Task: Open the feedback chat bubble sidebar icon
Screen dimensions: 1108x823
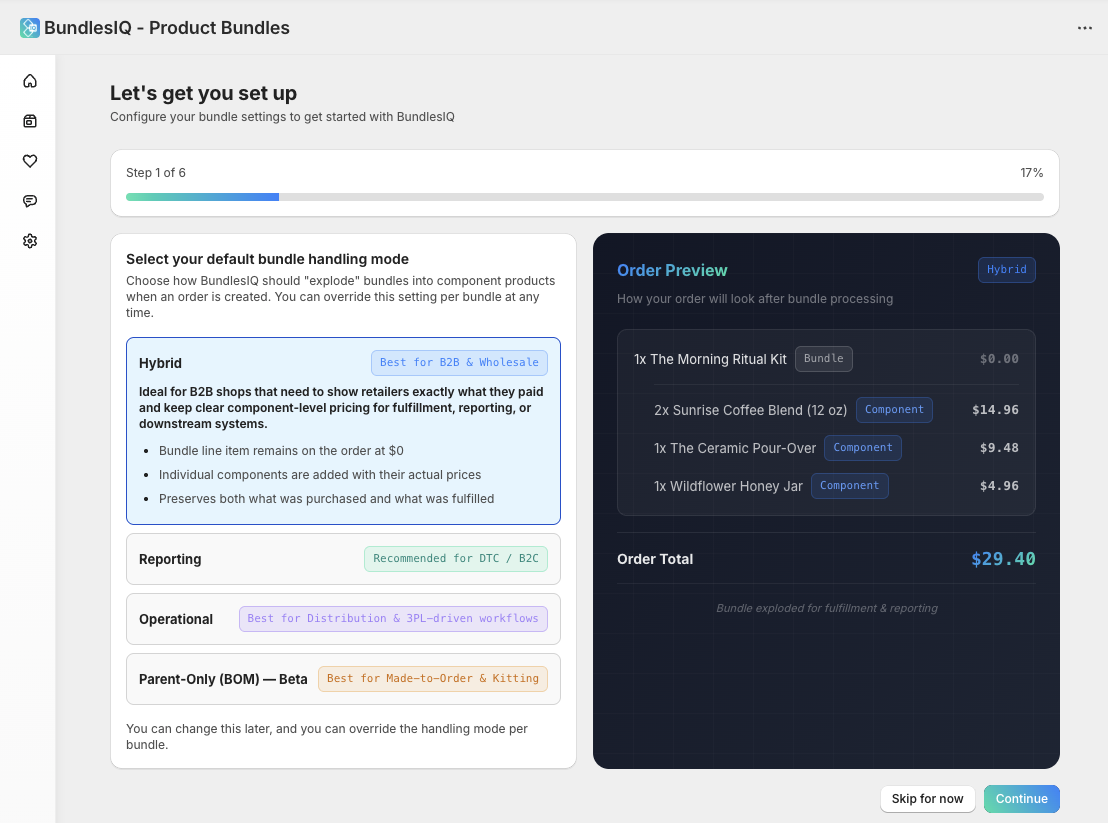Action: pos(29,200)
